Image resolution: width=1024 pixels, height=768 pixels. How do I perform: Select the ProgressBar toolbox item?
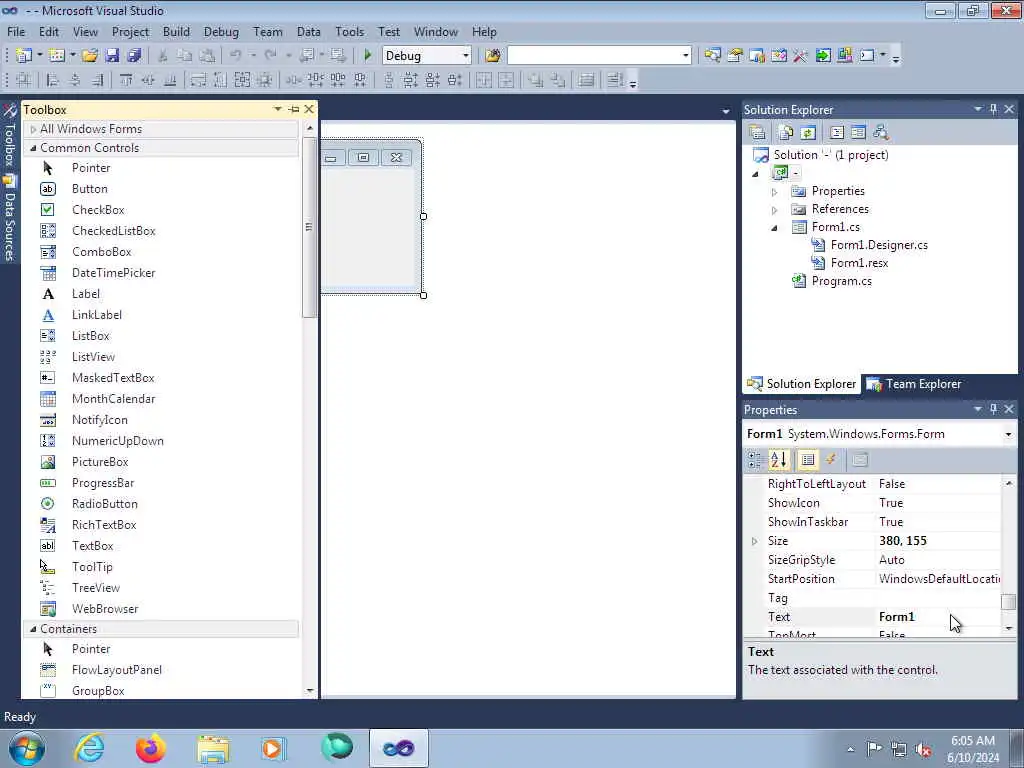pyautogui.click(x=103, y=483)
